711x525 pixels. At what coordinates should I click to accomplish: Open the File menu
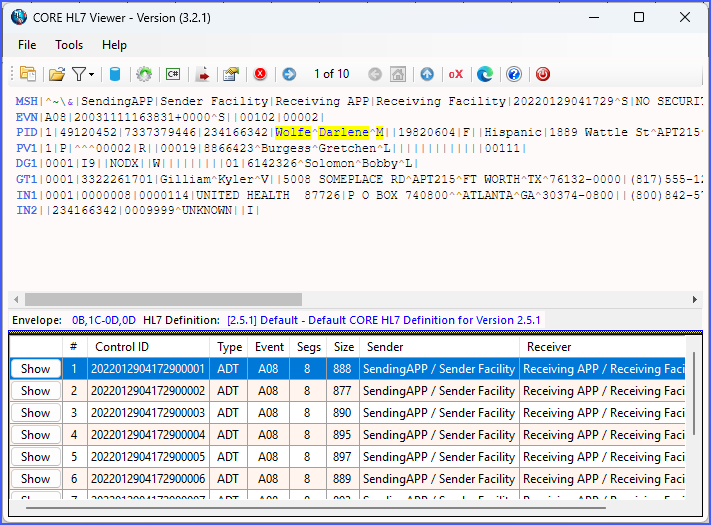[x=27, y=45]
